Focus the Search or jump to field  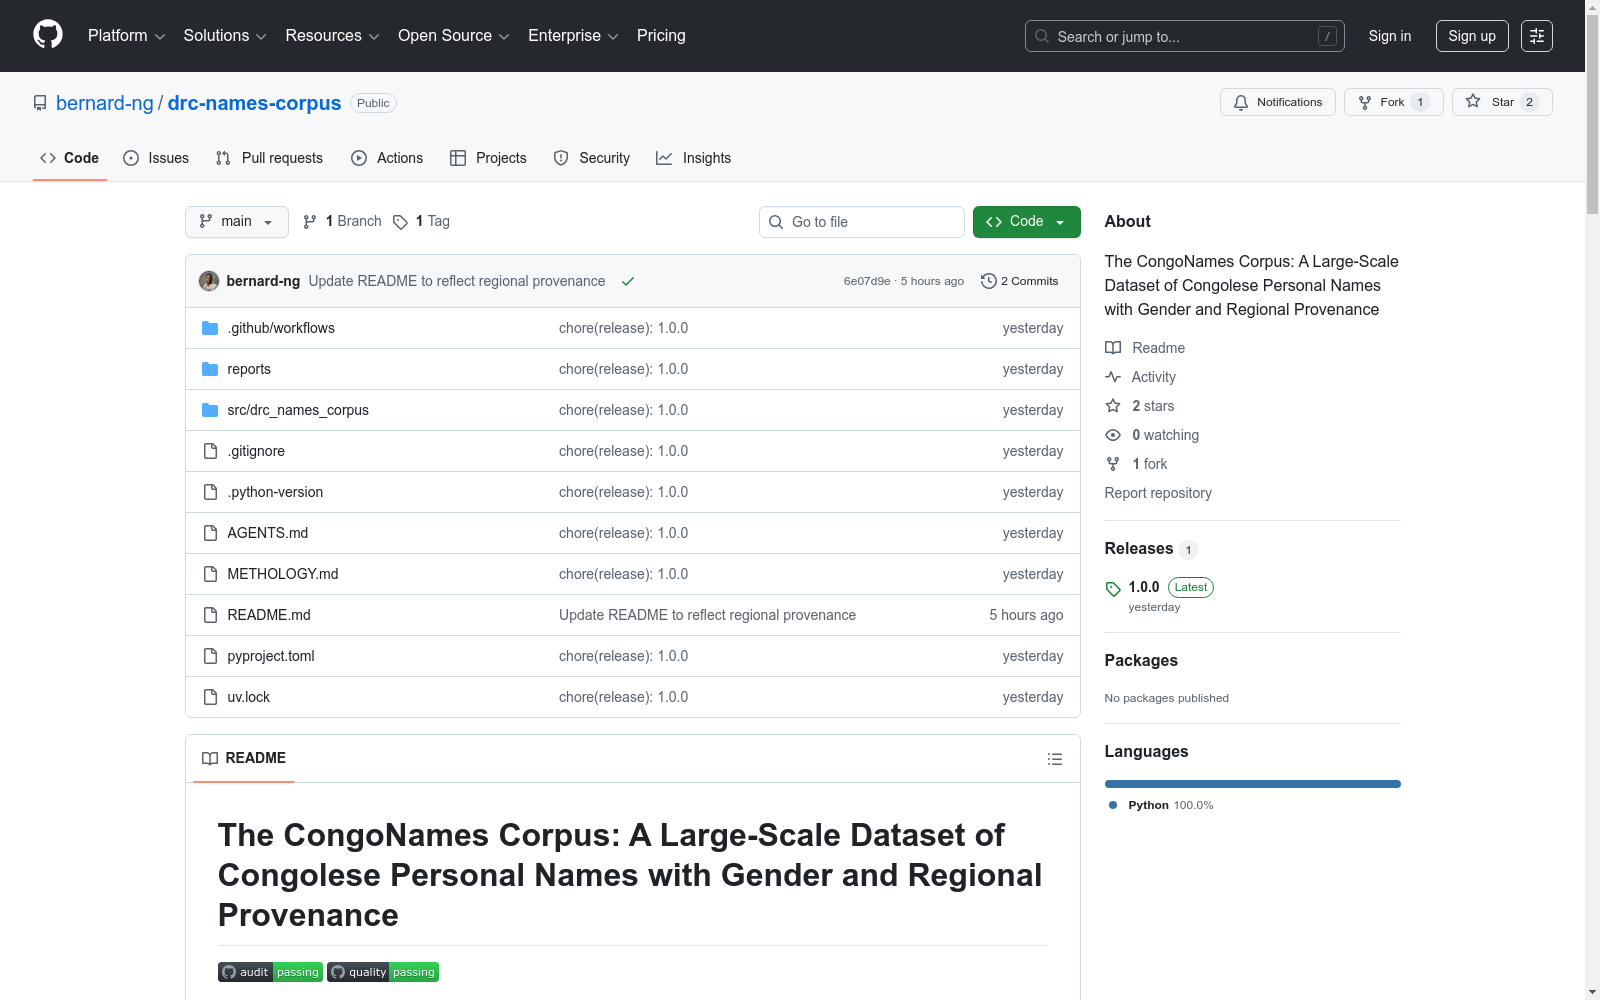1184,36
